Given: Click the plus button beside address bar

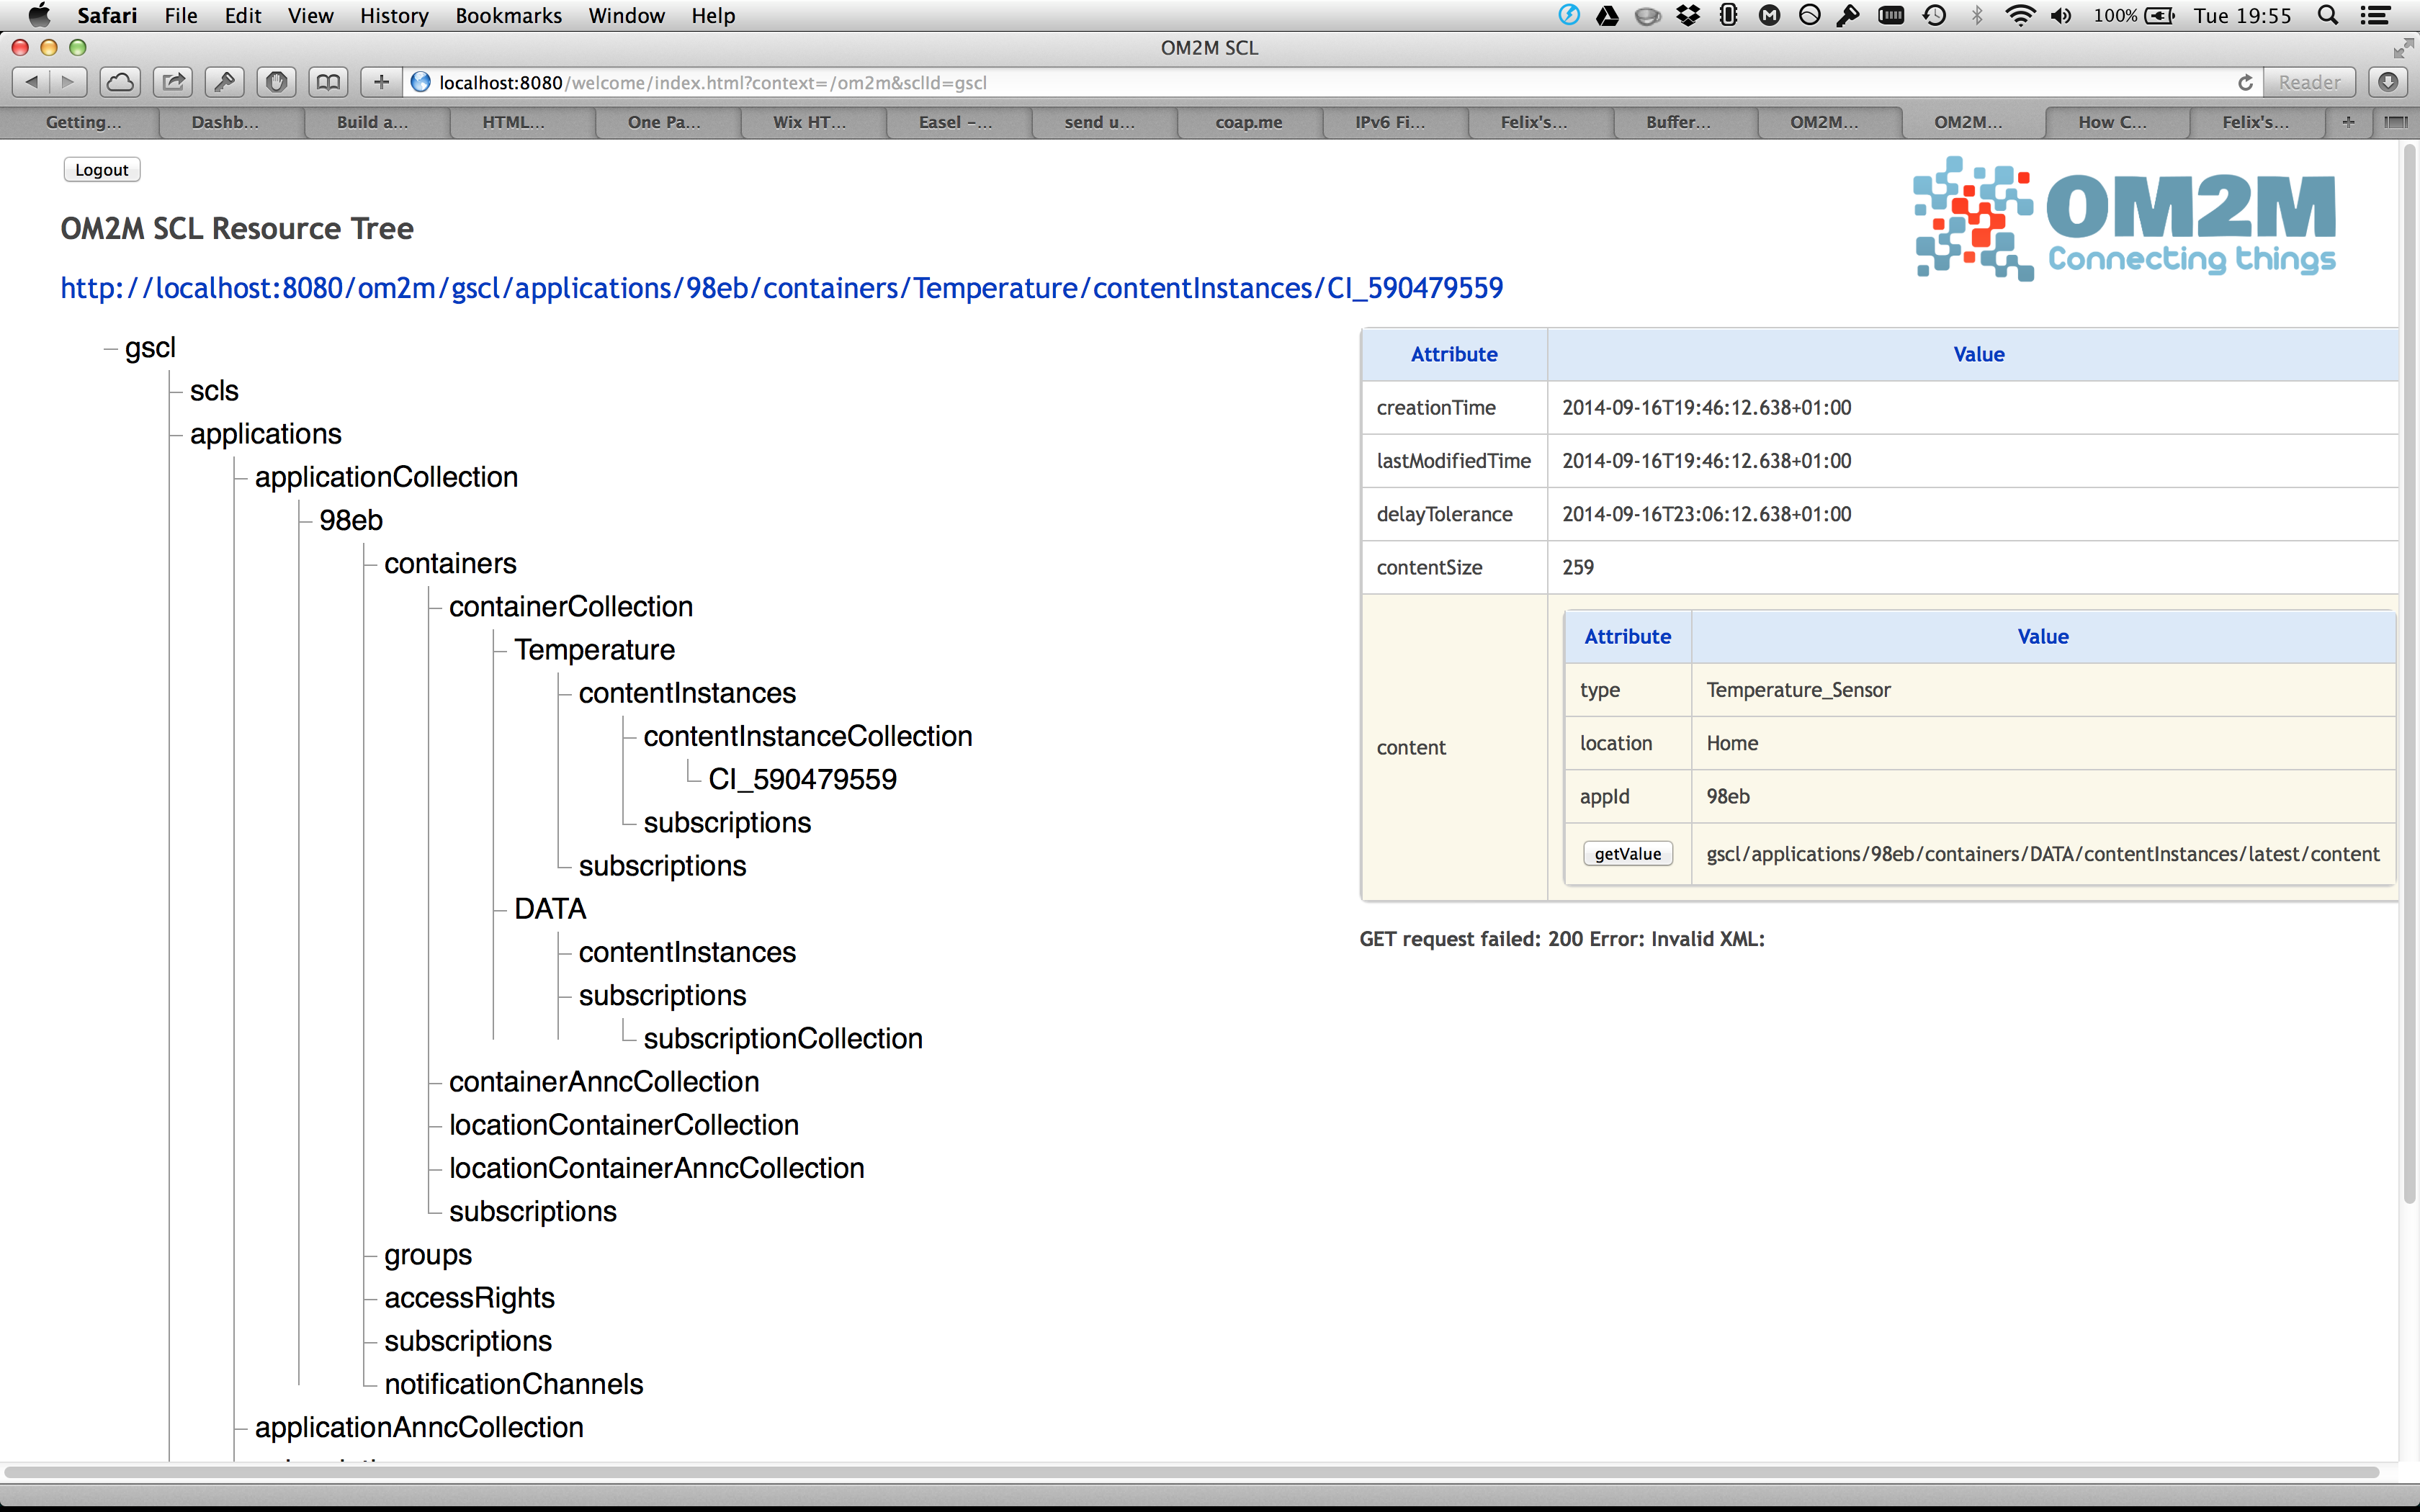Looking at the screenshot, I should 381,82.
